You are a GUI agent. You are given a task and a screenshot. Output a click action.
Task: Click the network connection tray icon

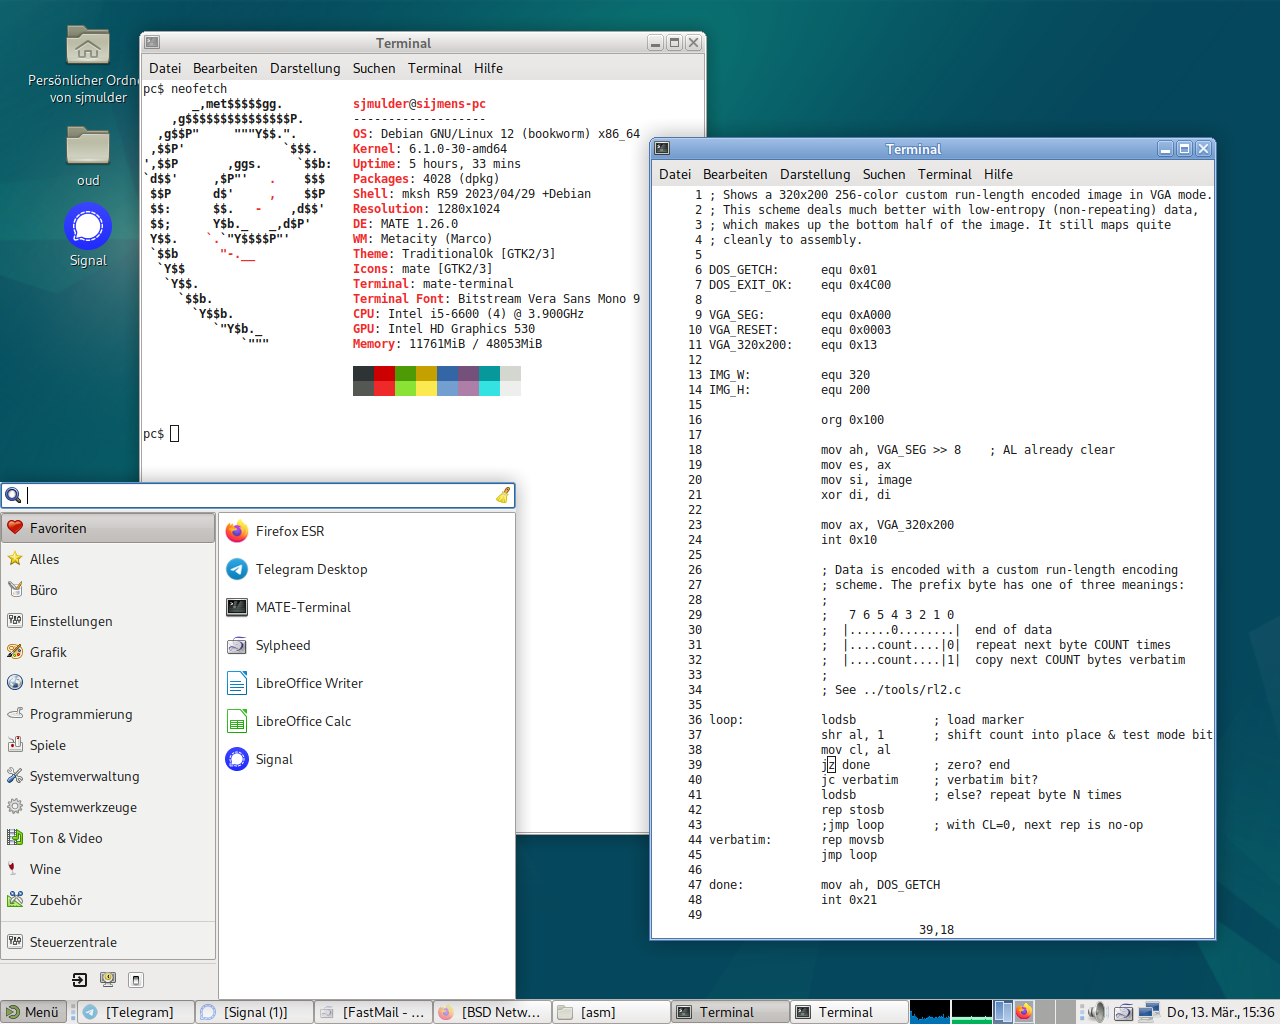tap(1148, 1012)
